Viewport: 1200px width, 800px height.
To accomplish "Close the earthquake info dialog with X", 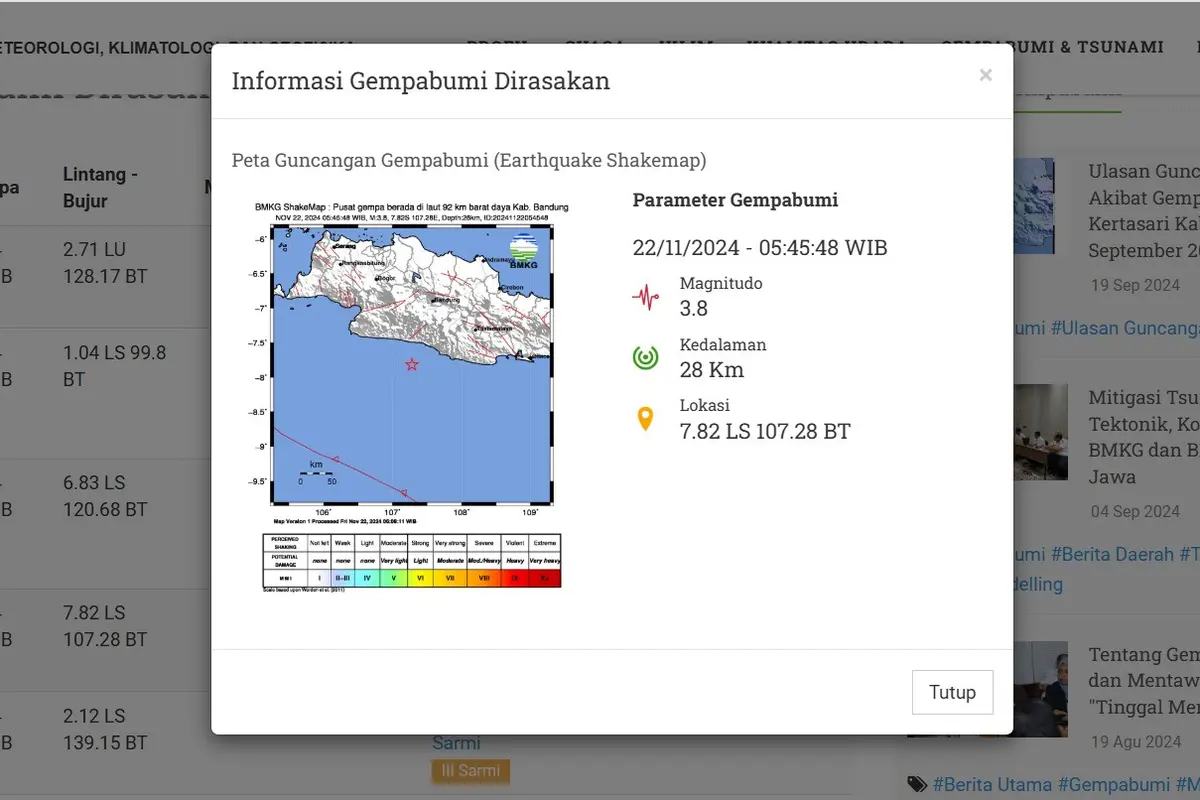I will coord(985,75).
